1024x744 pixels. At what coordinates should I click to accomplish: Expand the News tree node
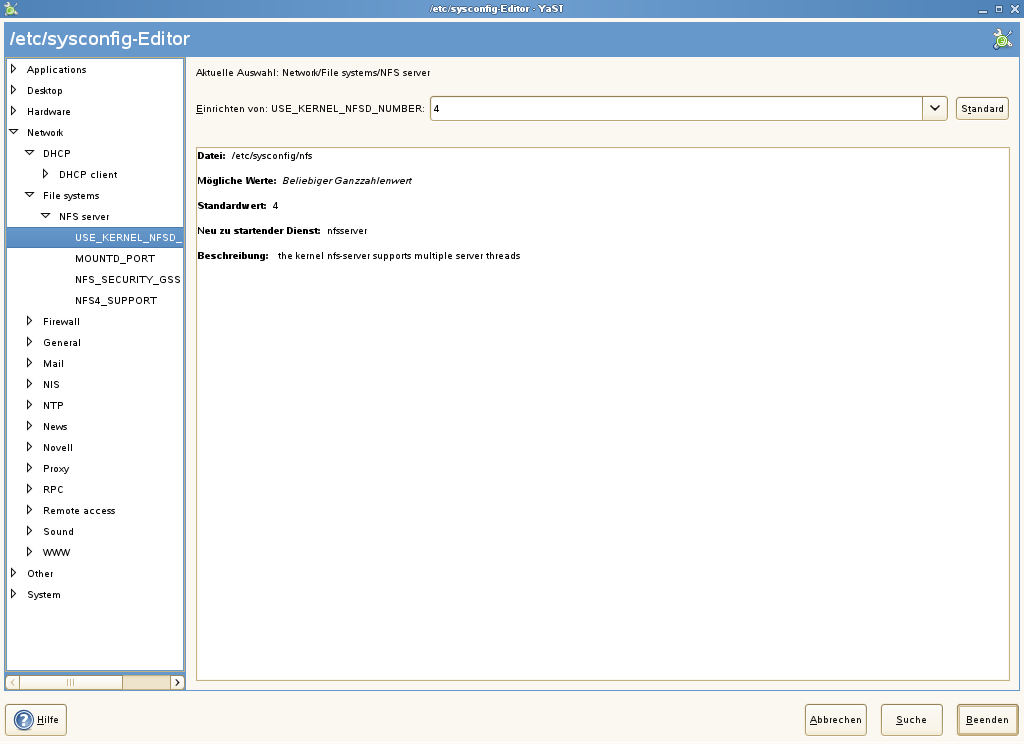pos(29,426)
